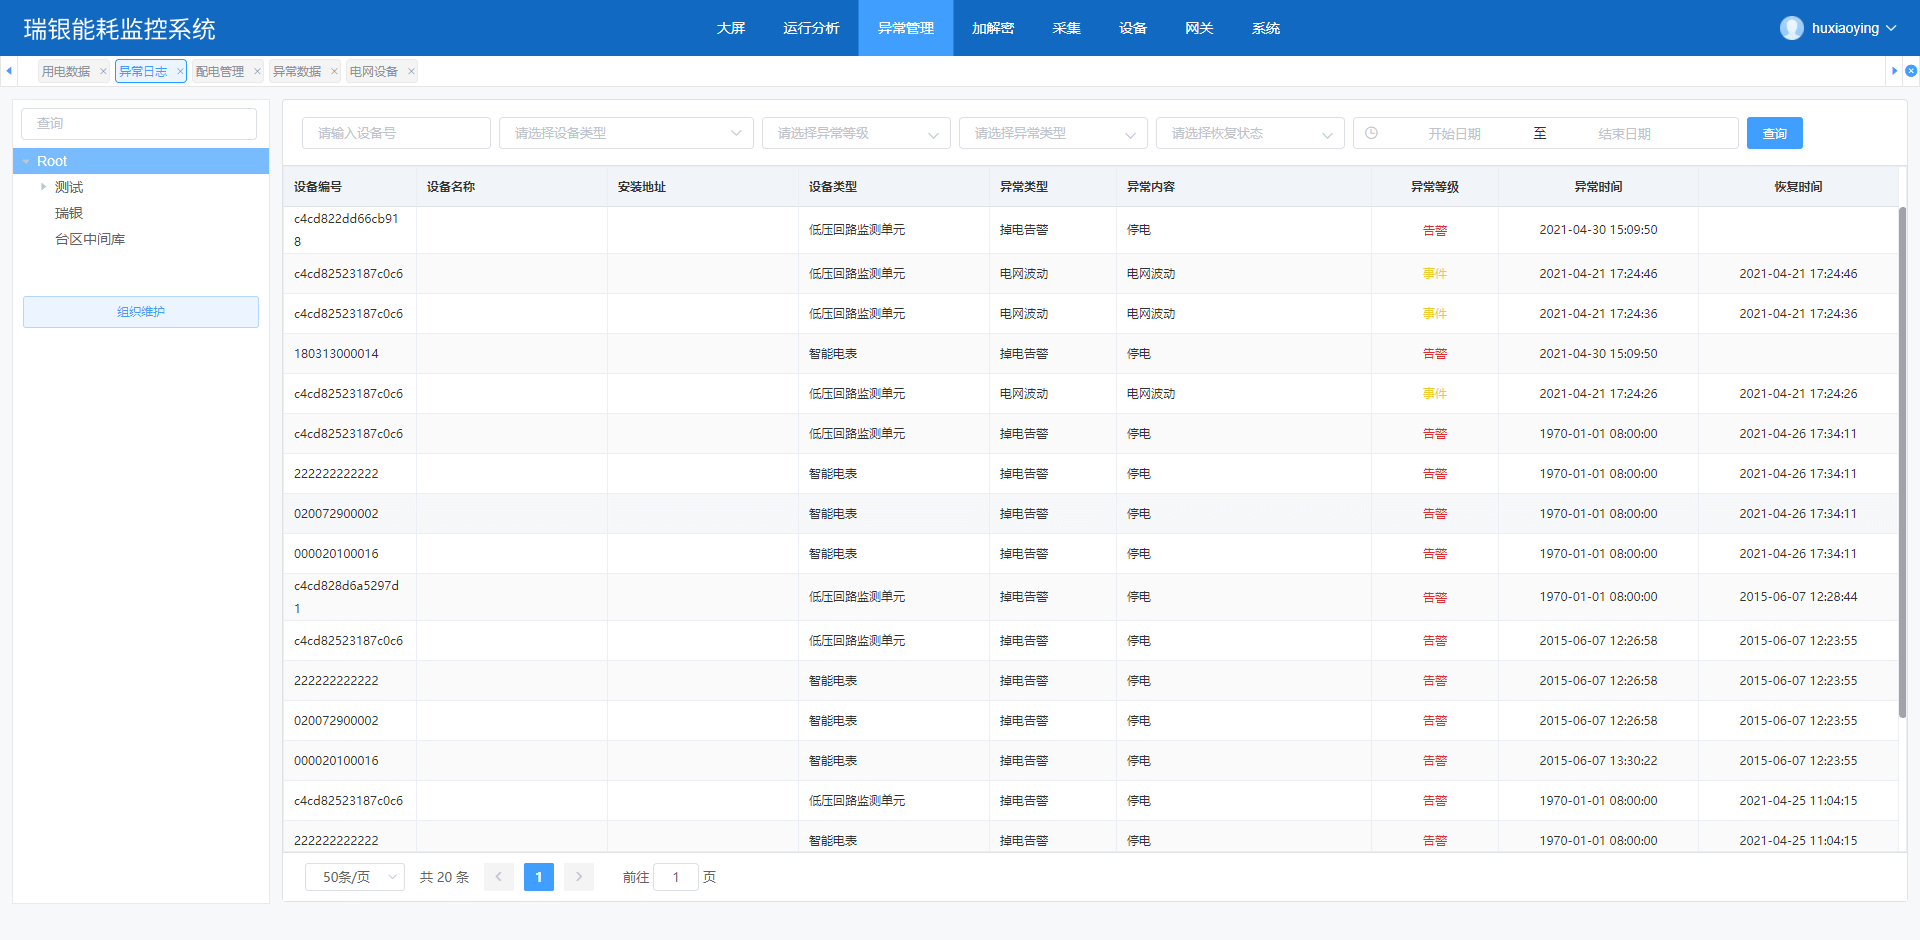Click the 请输入设备号 input field
This screenshot has width=1920, height=940.
[x=396, y=133]
